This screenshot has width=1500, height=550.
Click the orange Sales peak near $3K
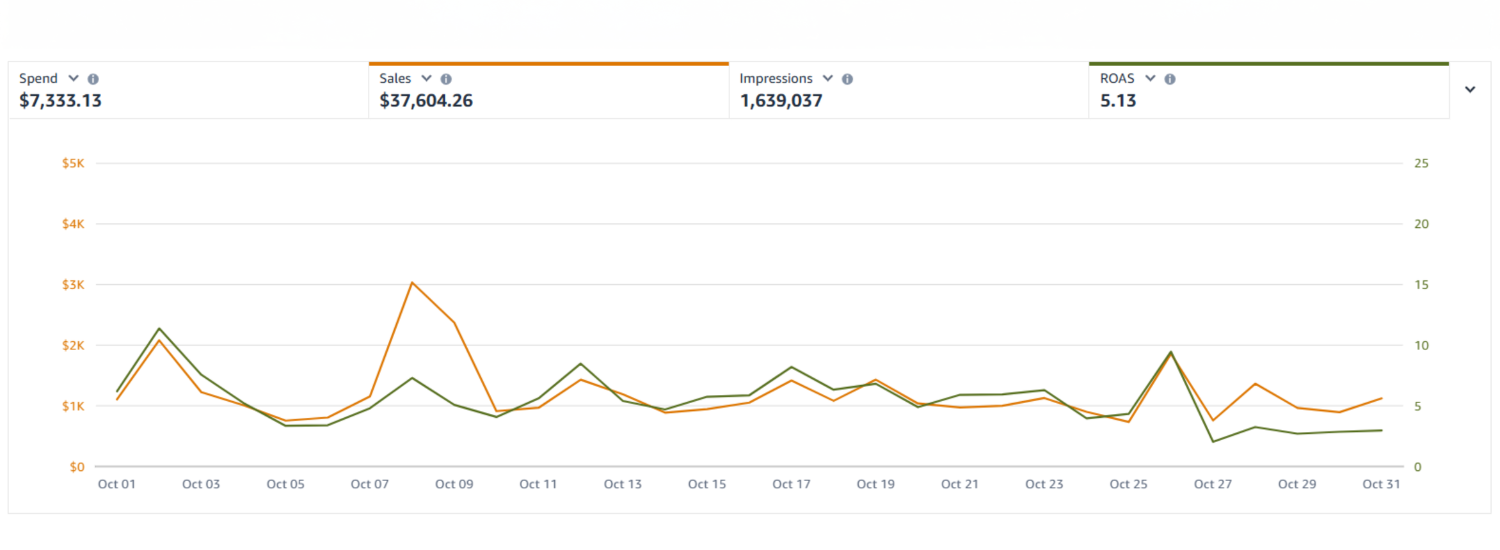[412, 283]
